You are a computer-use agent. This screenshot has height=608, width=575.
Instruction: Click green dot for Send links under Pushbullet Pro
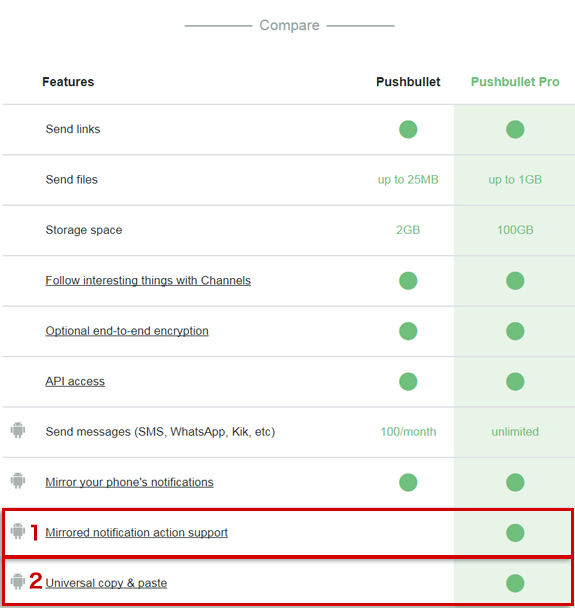(515, 129)
